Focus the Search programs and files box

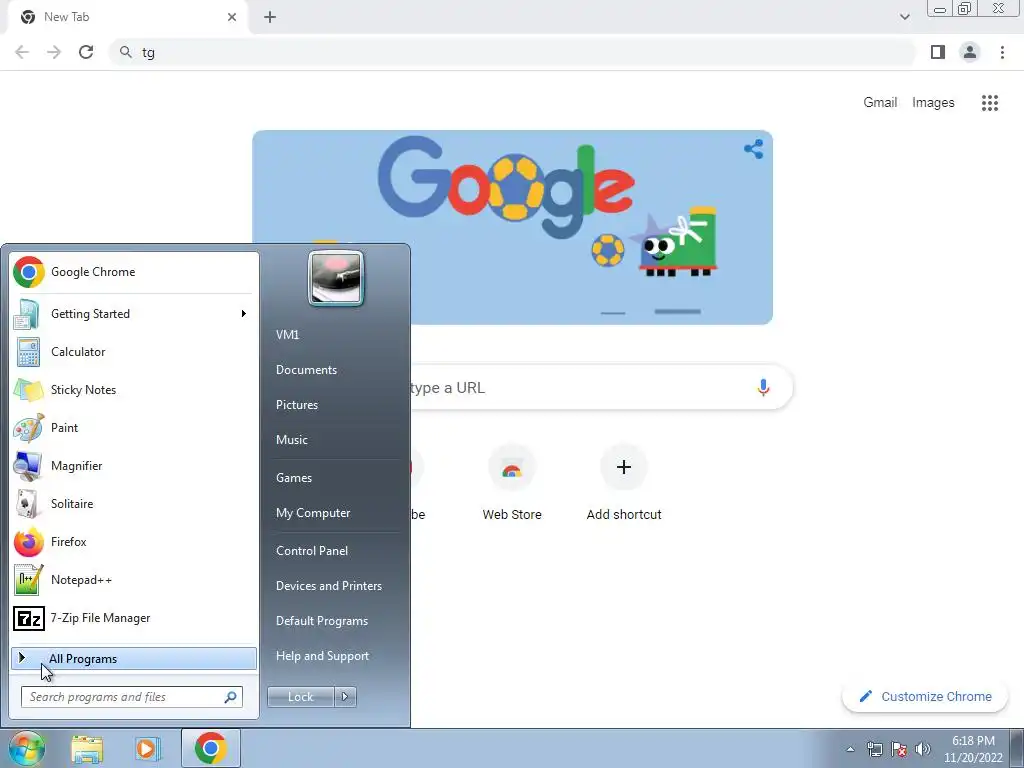tap(132, 697)
